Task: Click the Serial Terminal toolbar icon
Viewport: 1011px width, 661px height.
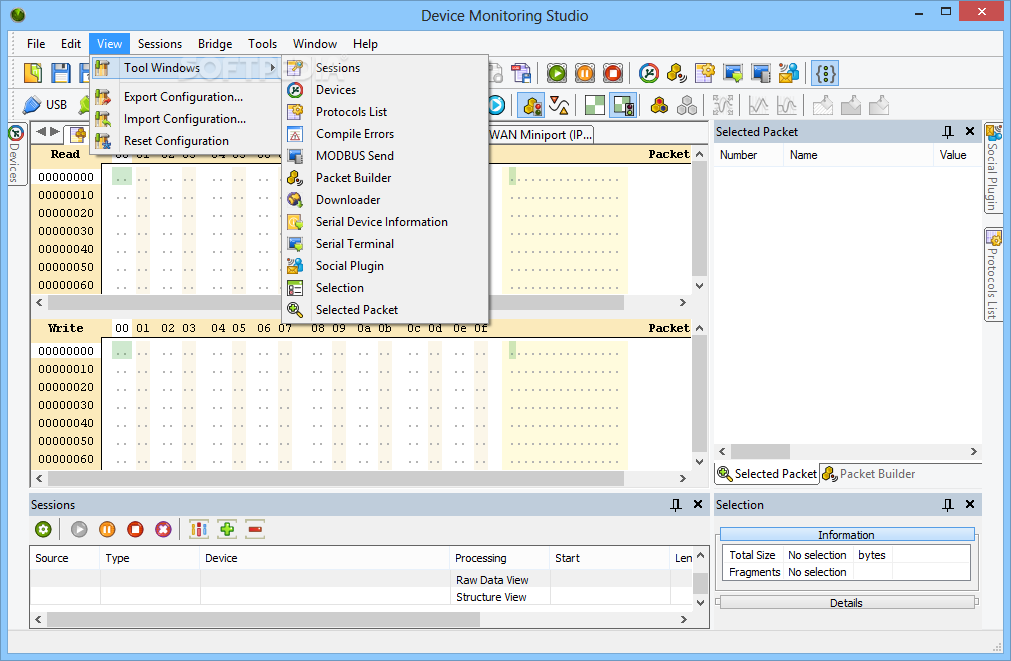Action: tap(733, 73)
